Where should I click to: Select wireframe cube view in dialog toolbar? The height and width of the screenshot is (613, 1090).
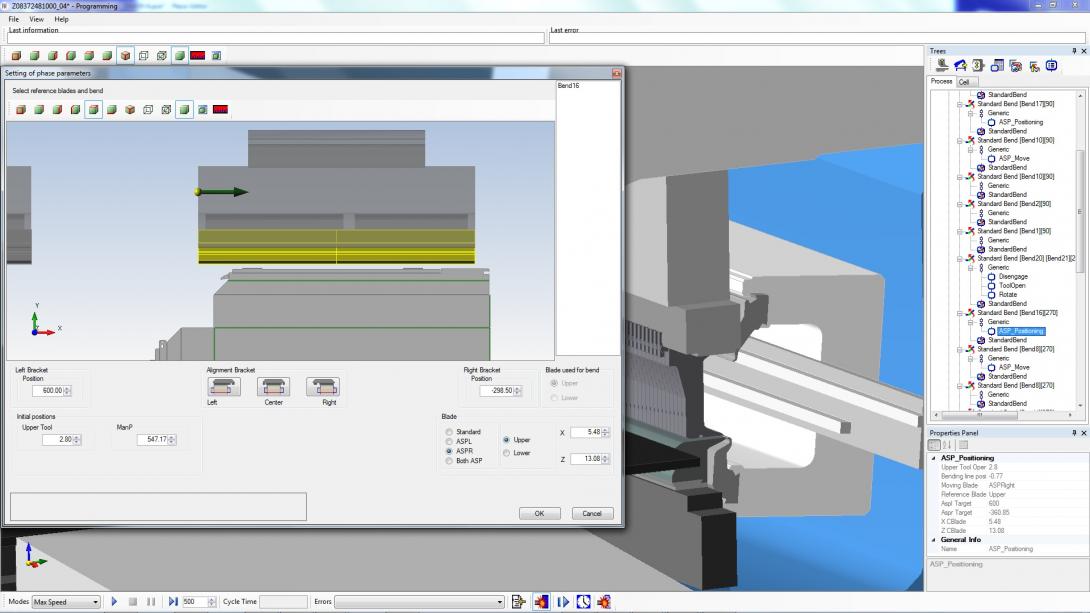coord(148,110)
